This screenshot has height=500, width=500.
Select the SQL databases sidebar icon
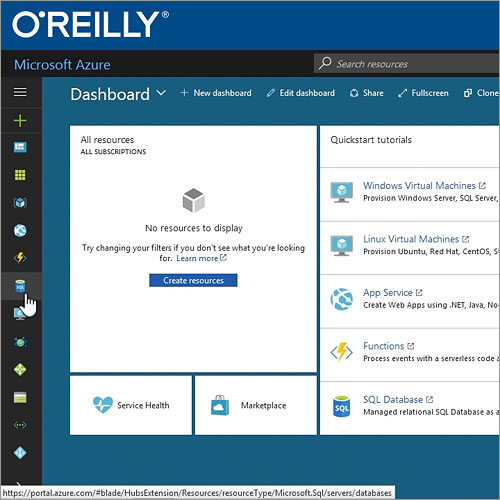click(x=20, y=286)
